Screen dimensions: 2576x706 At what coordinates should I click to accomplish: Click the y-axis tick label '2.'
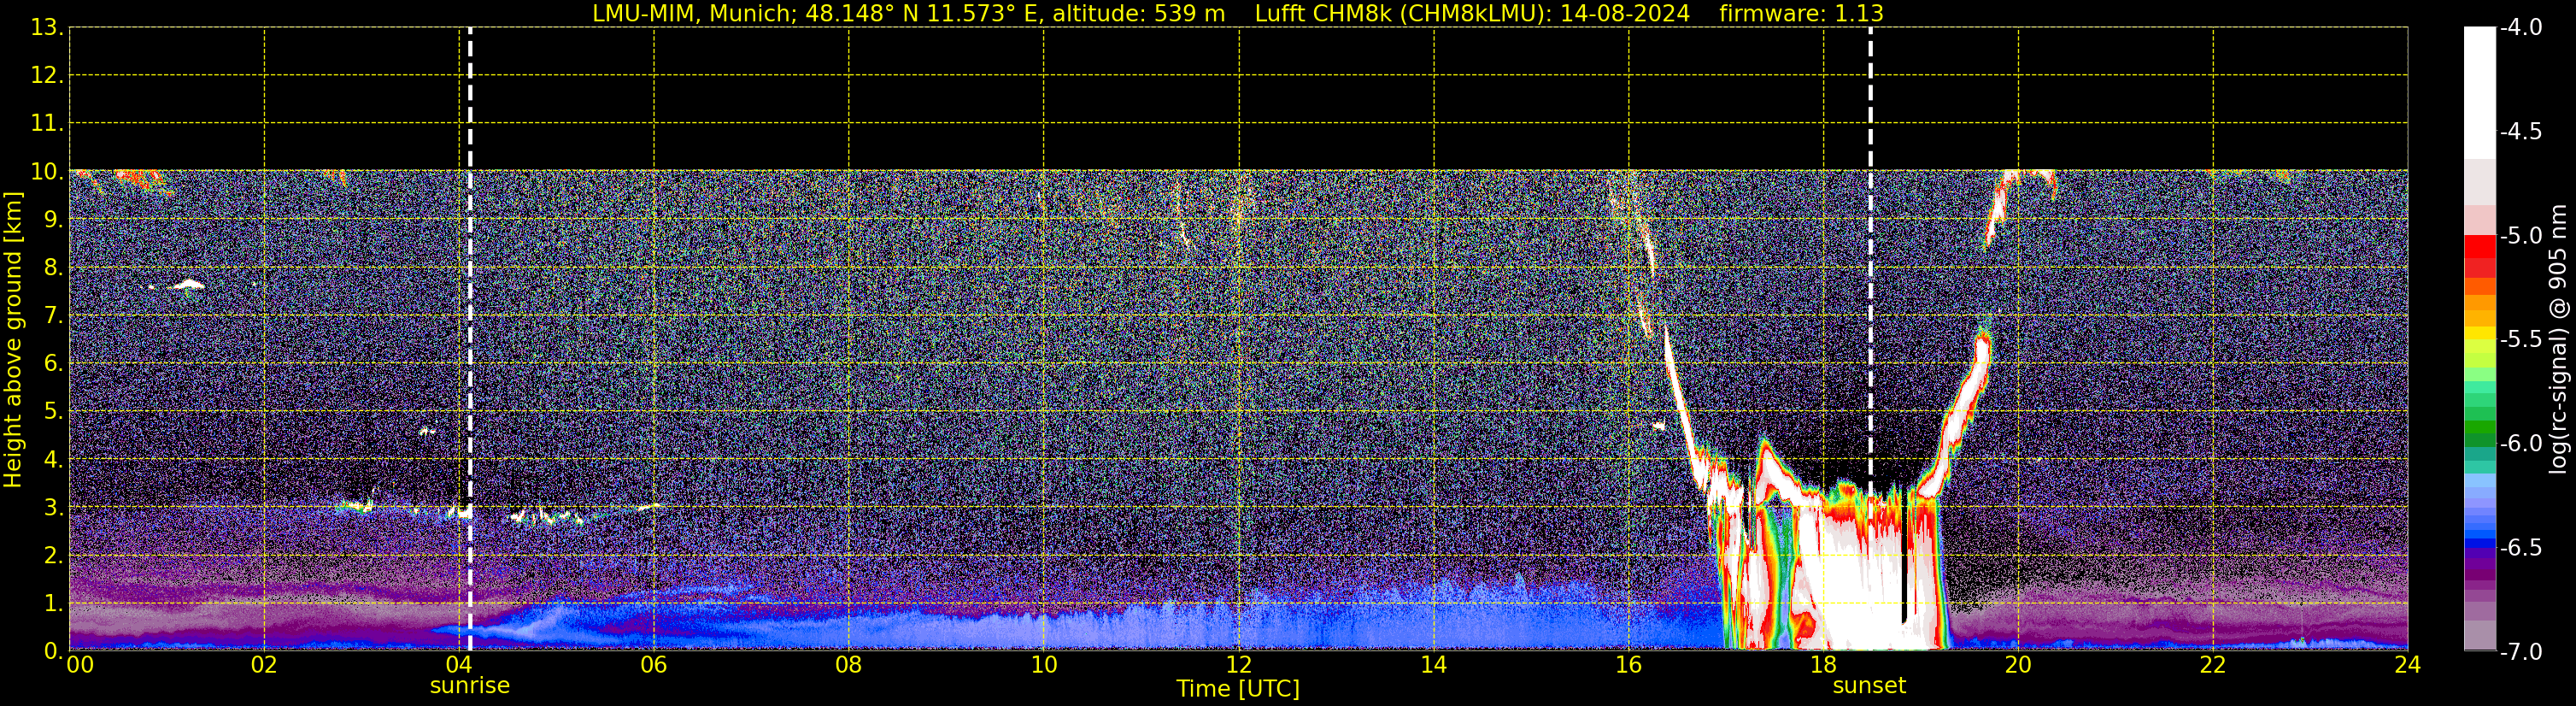53,556
